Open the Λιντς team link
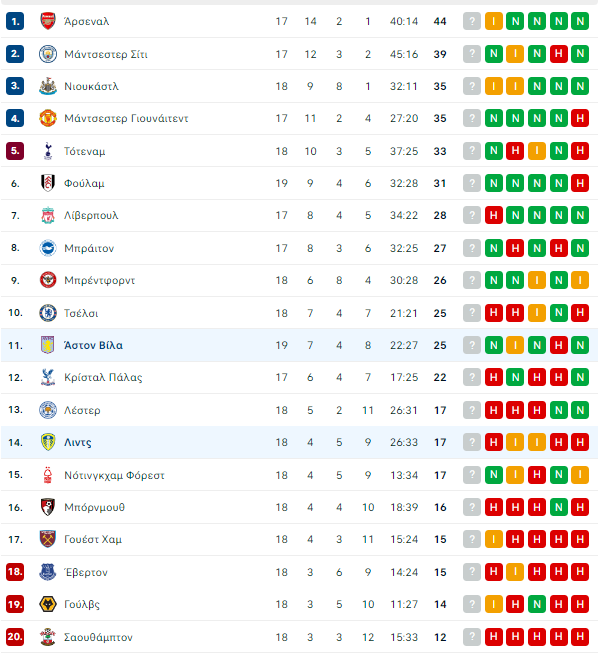Viewport: 603px width, 656px height. (x=78, y=442)
